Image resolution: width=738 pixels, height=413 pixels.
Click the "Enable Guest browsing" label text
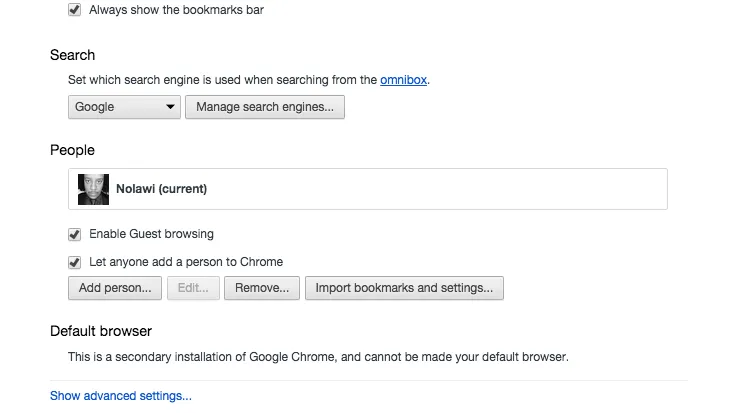coord(151,234)
